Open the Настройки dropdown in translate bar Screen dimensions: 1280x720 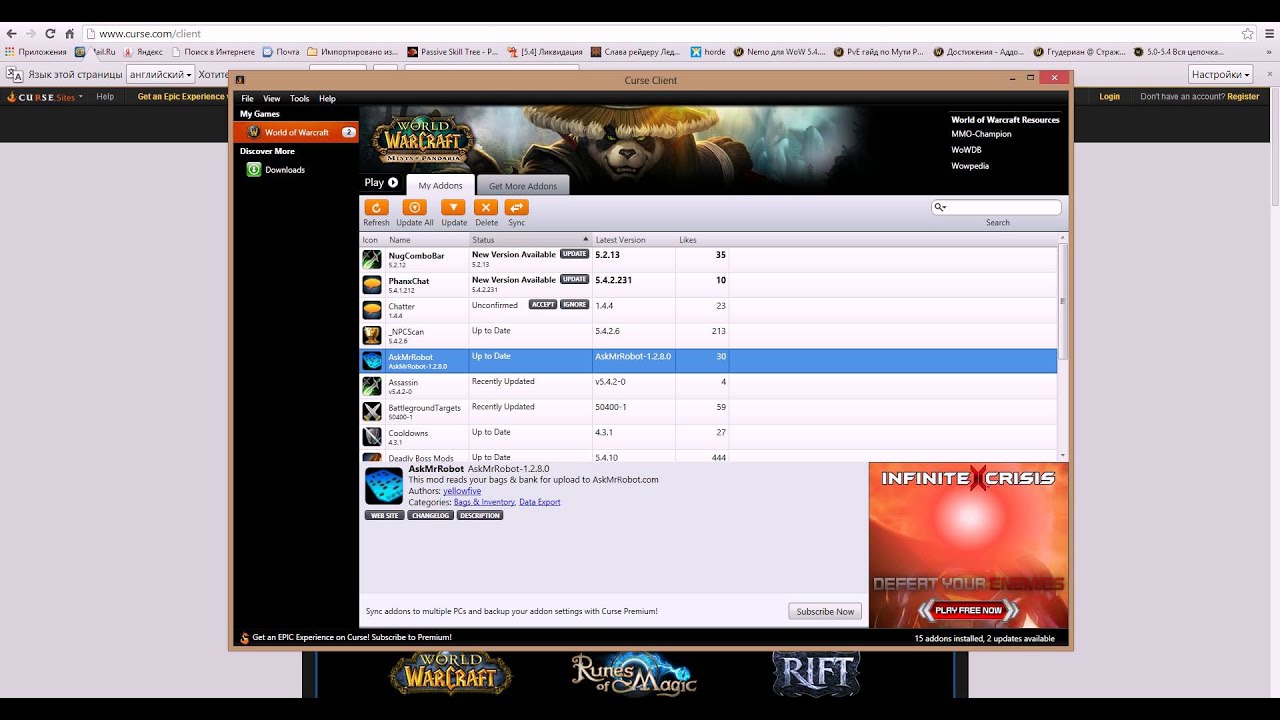1220,75
